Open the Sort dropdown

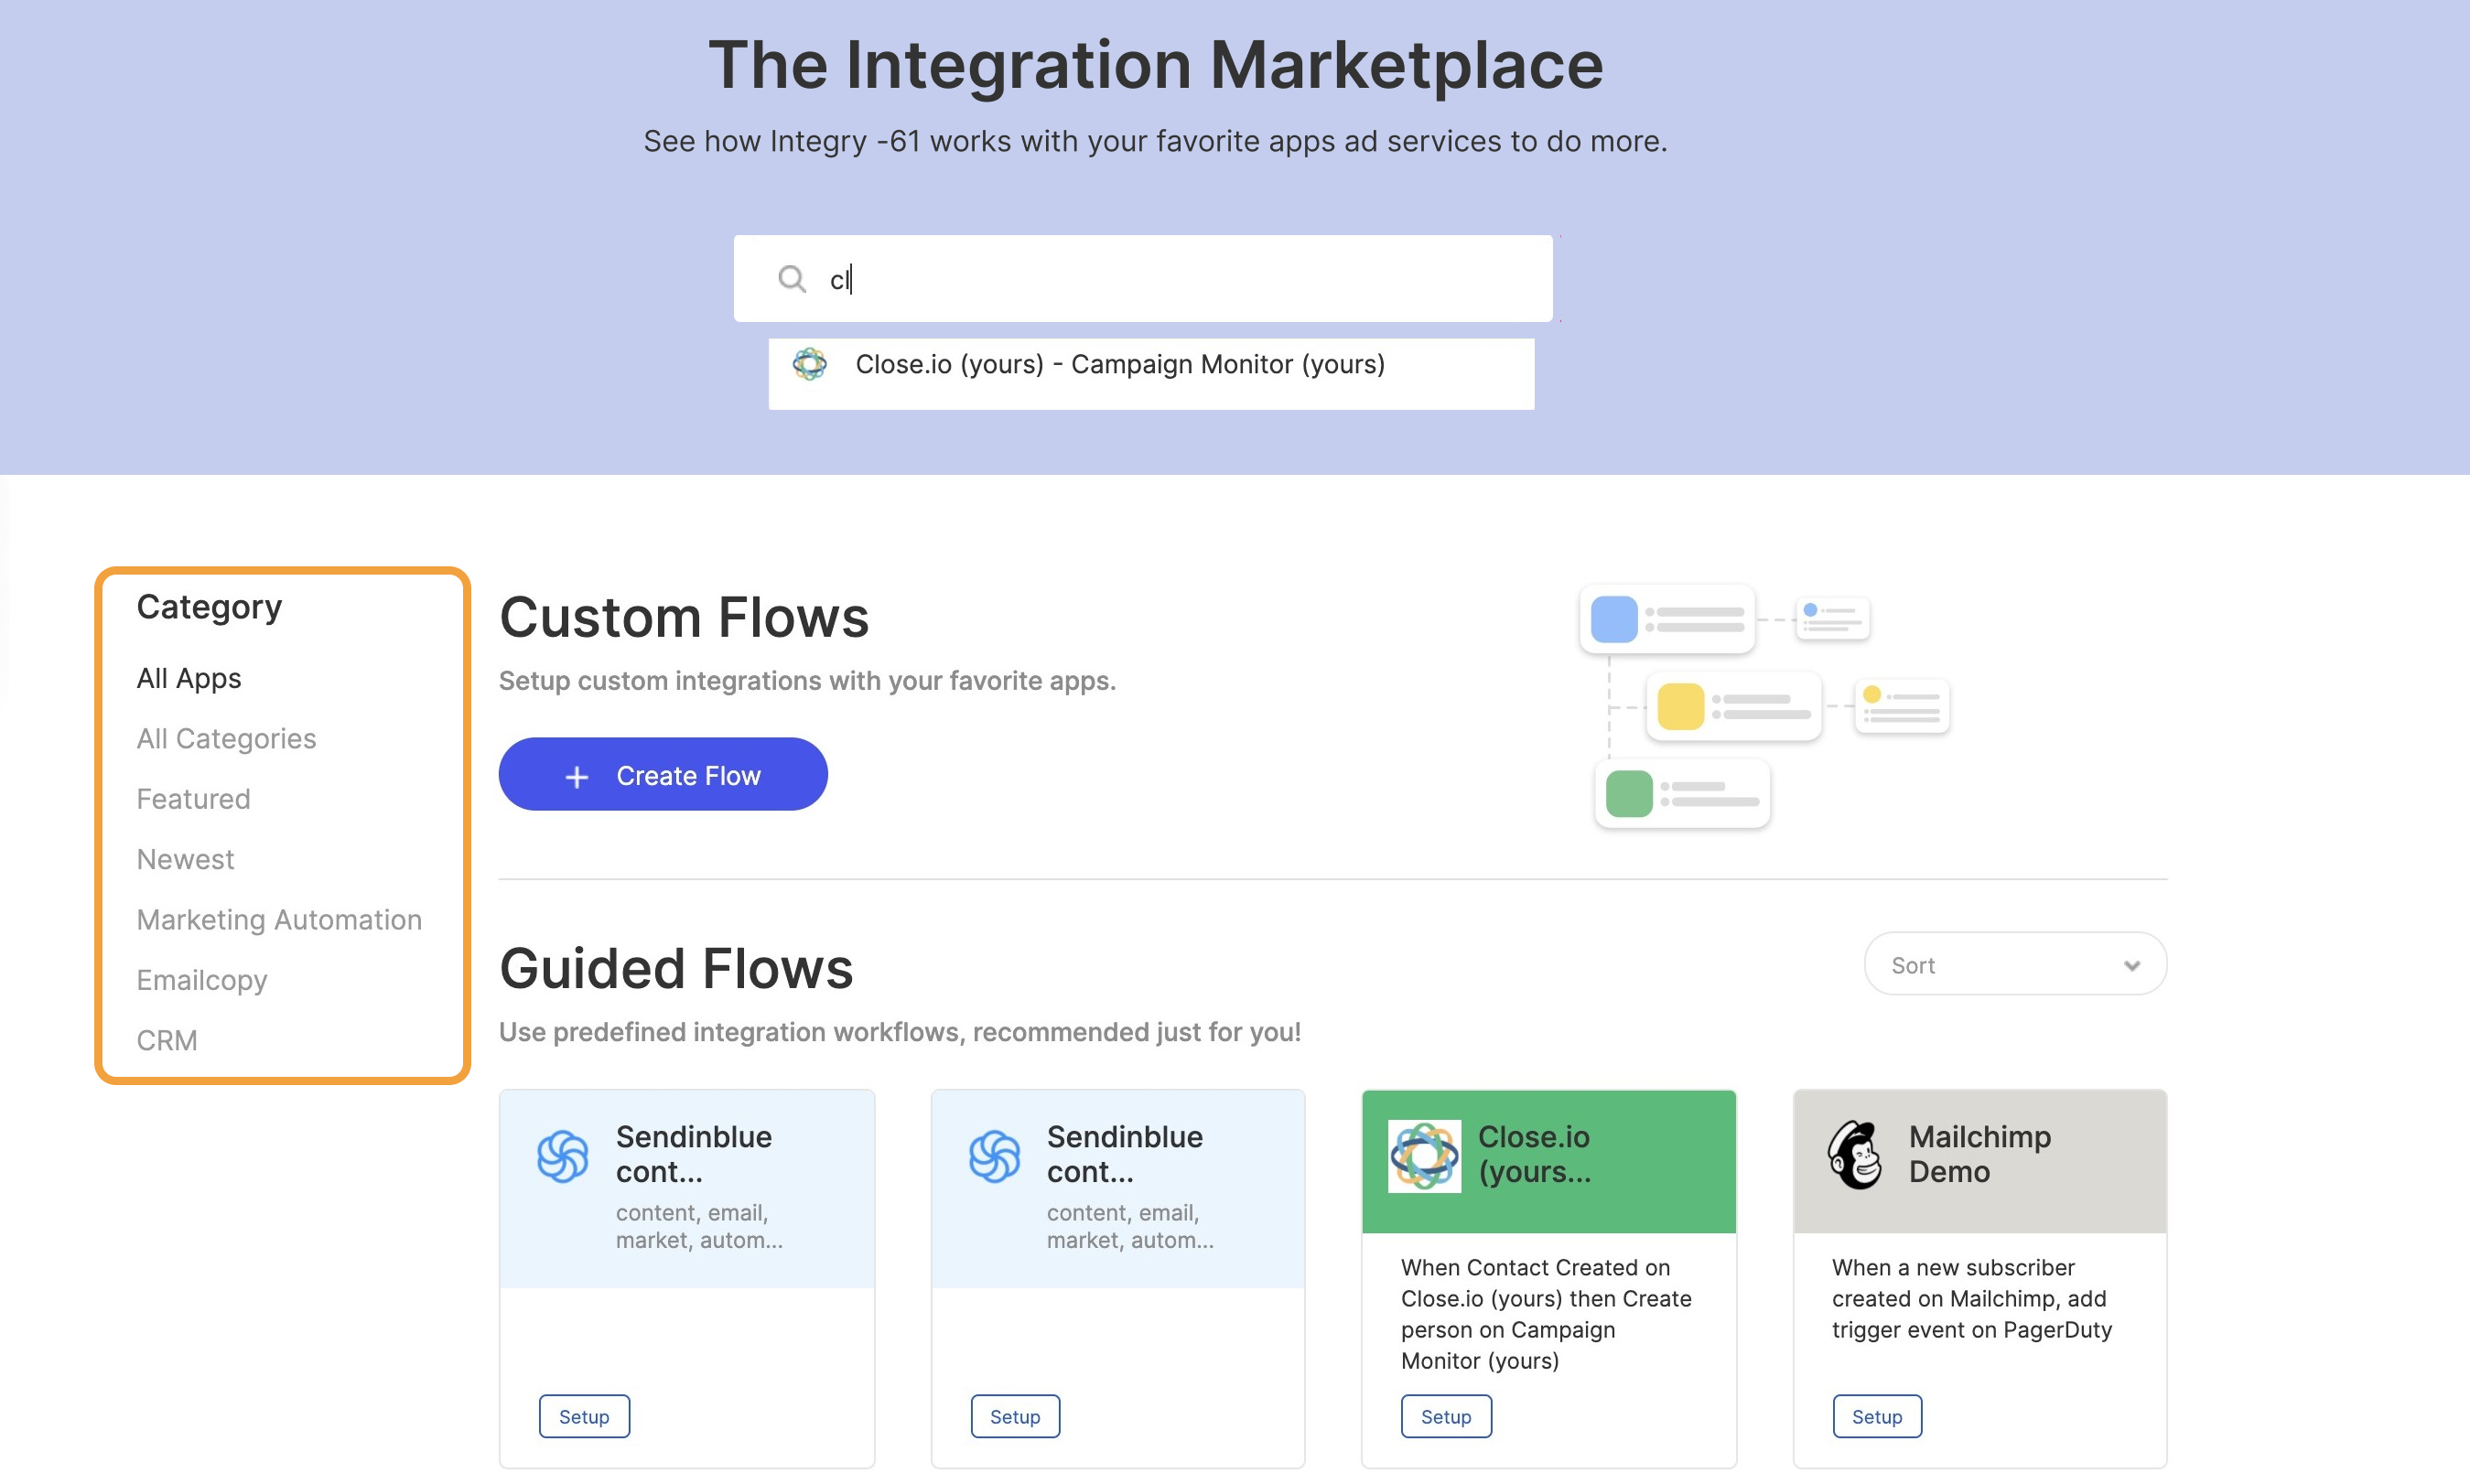(x=2015, y=965)
